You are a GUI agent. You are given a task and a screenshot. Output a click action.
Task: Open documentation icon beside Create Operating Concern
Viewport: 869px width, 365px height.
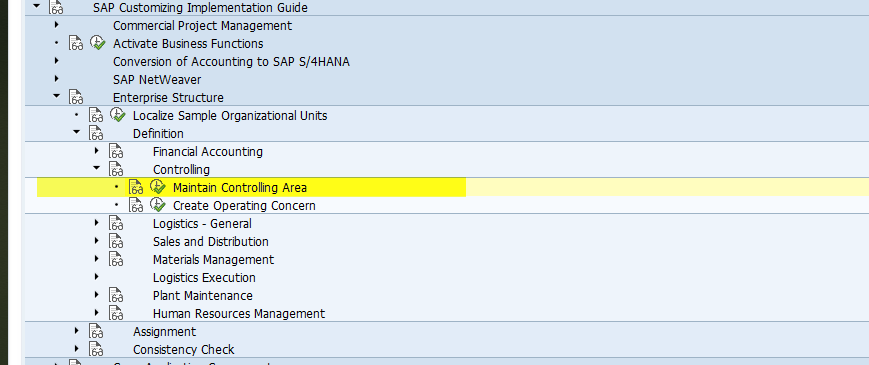pos(136,205)
